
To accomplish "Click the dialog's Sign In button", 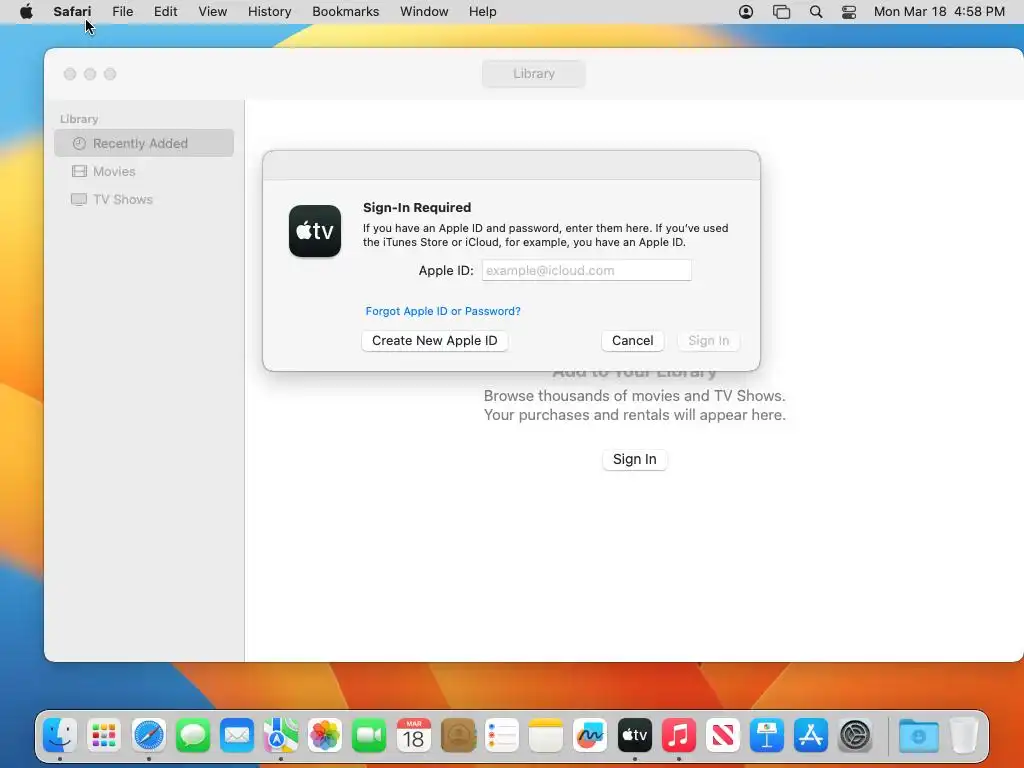I will [x=709, y=341].
